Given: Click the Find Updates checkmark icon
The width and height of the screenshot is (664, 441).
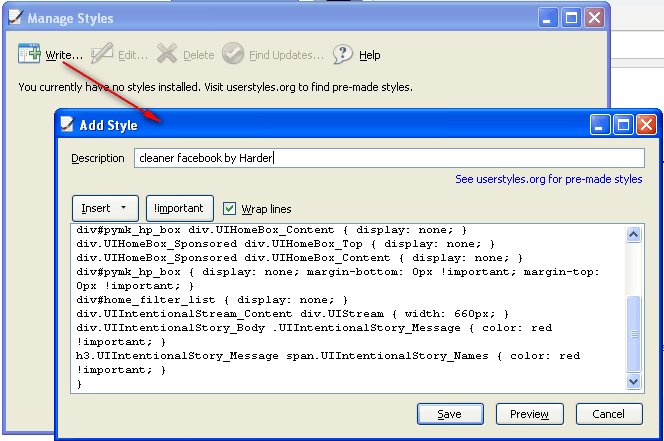Looking at the screenshot, I should [x=233, y=54].
